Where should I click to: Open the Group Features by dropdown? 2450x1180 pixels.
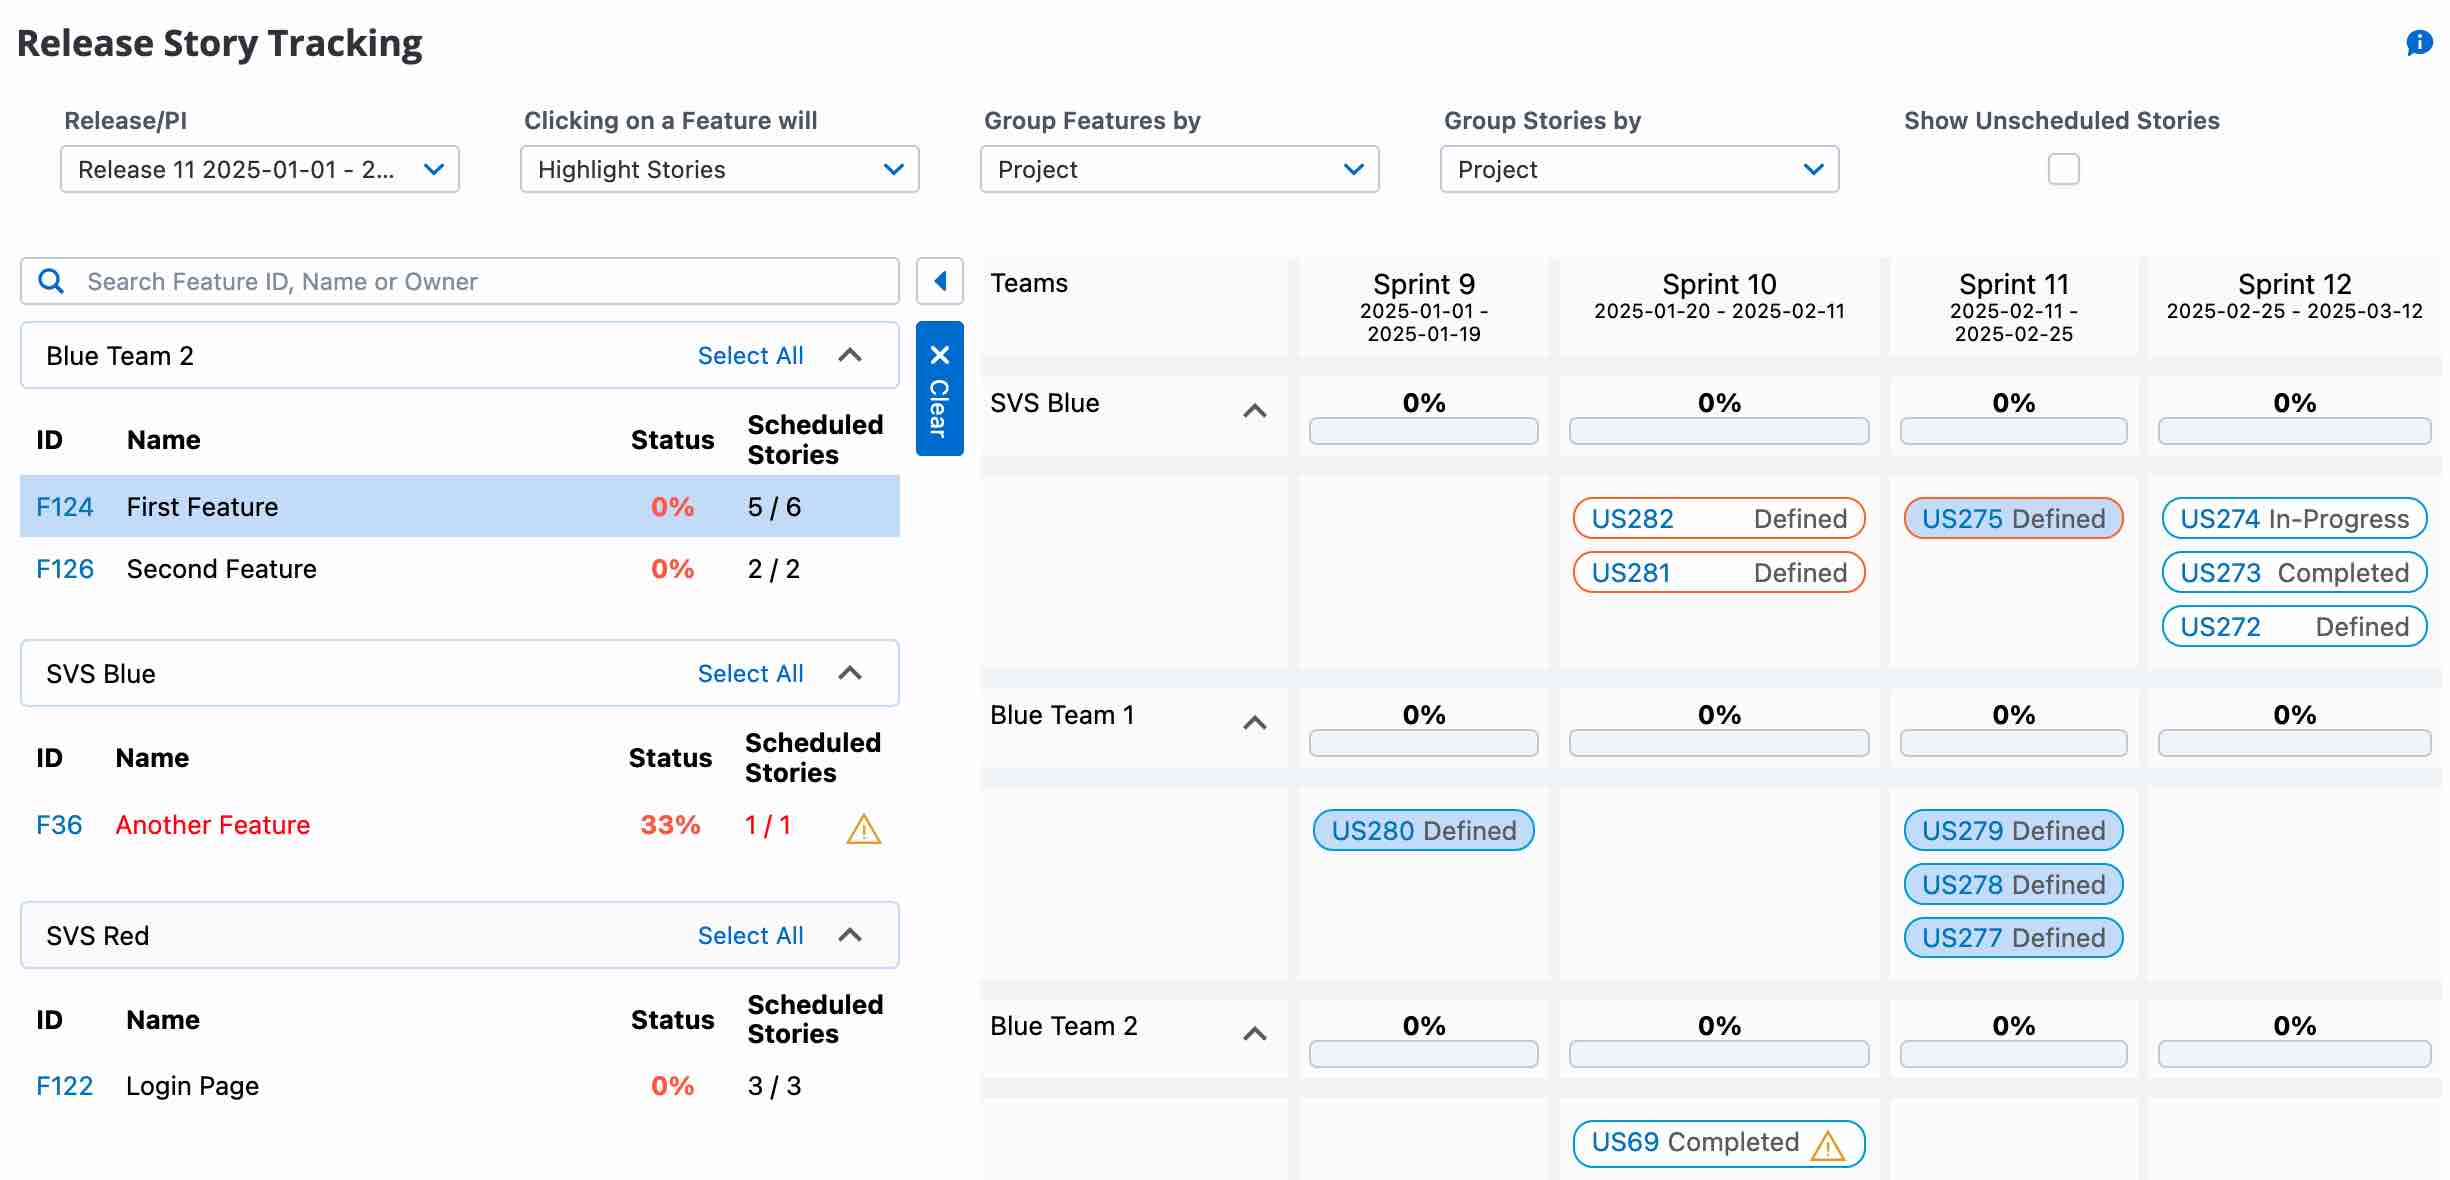pos(1180,169)
